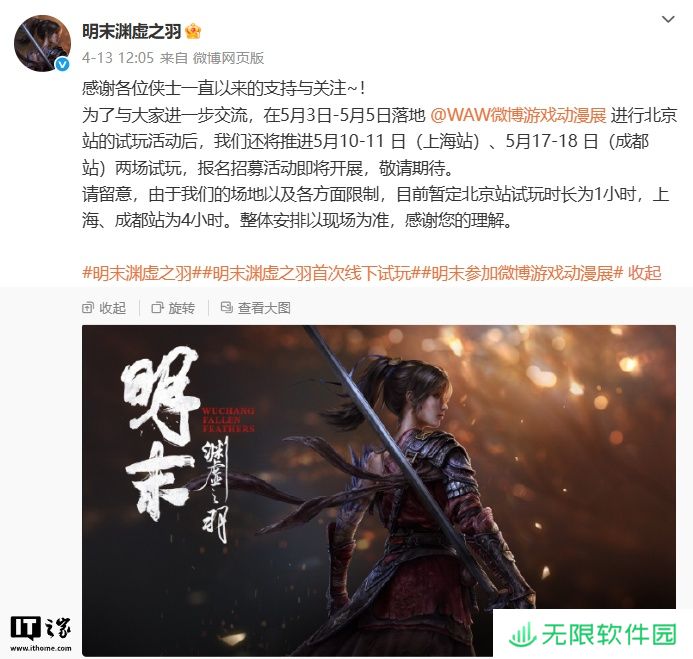Click the gold crown member icon
The image size is (693, 659).
193,31
